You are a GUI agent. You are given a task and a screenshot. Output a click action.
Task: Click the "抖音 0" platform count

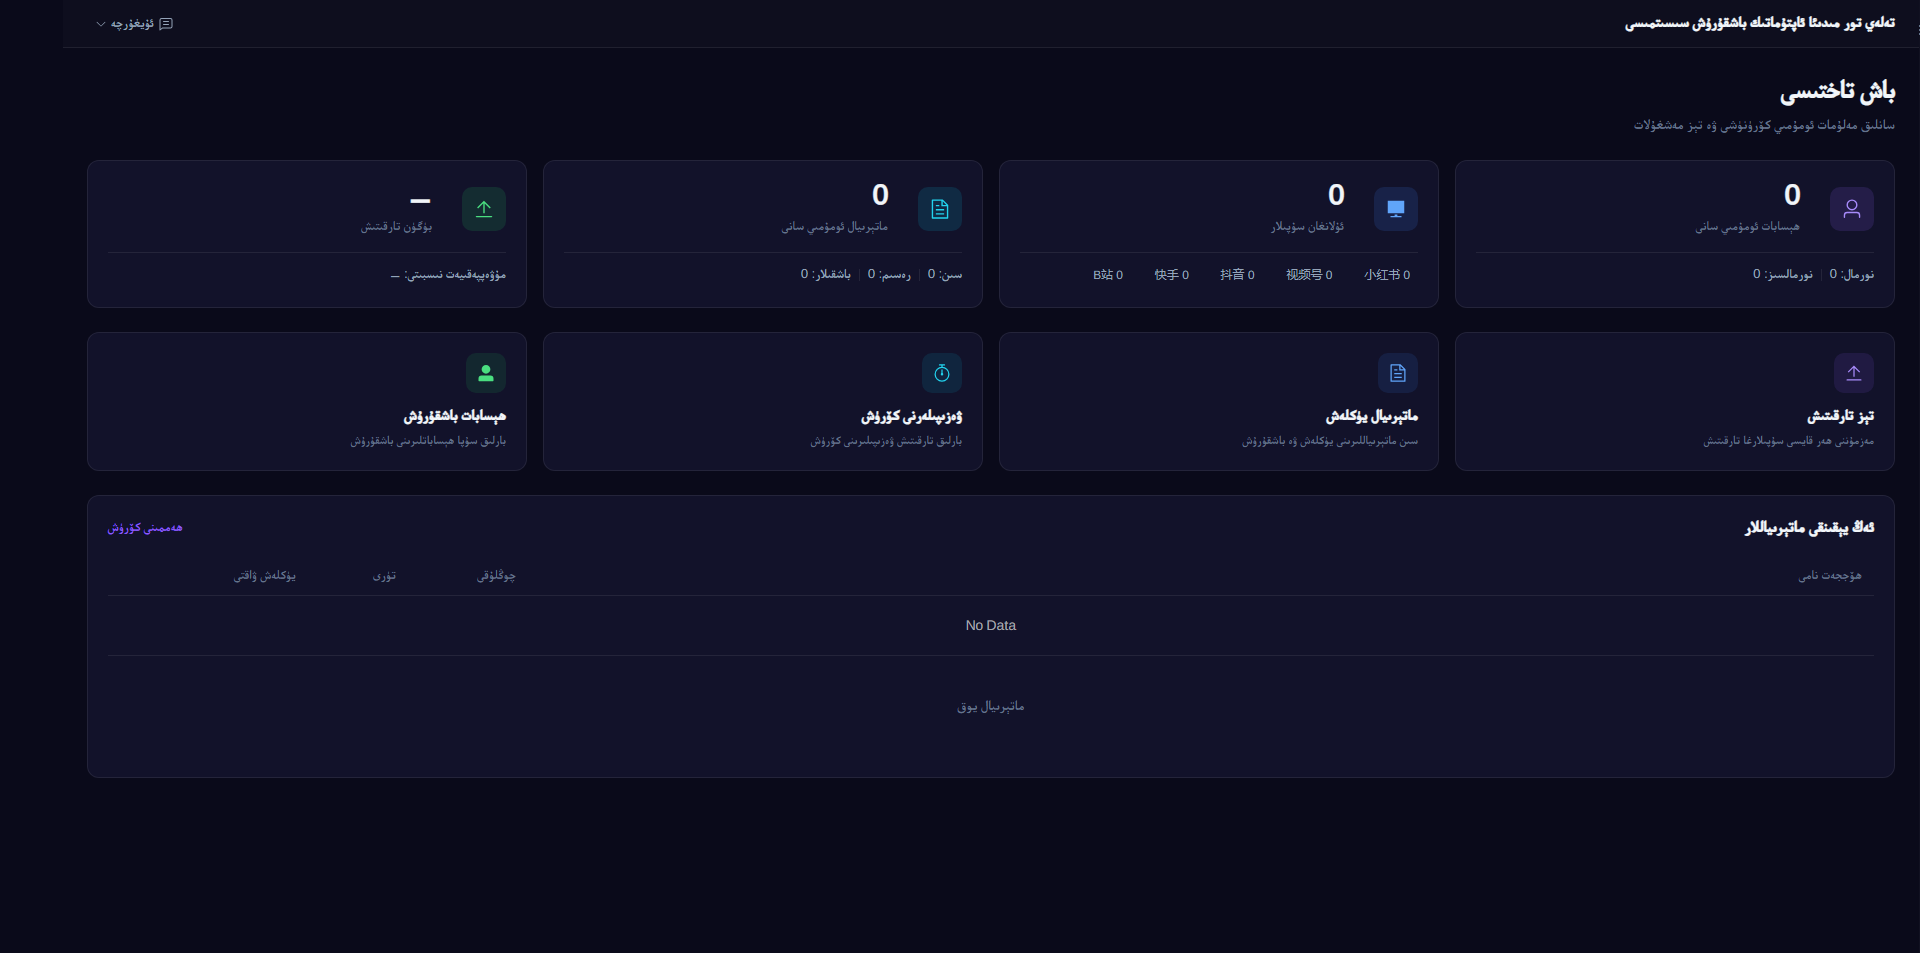tap(1237, 274)
